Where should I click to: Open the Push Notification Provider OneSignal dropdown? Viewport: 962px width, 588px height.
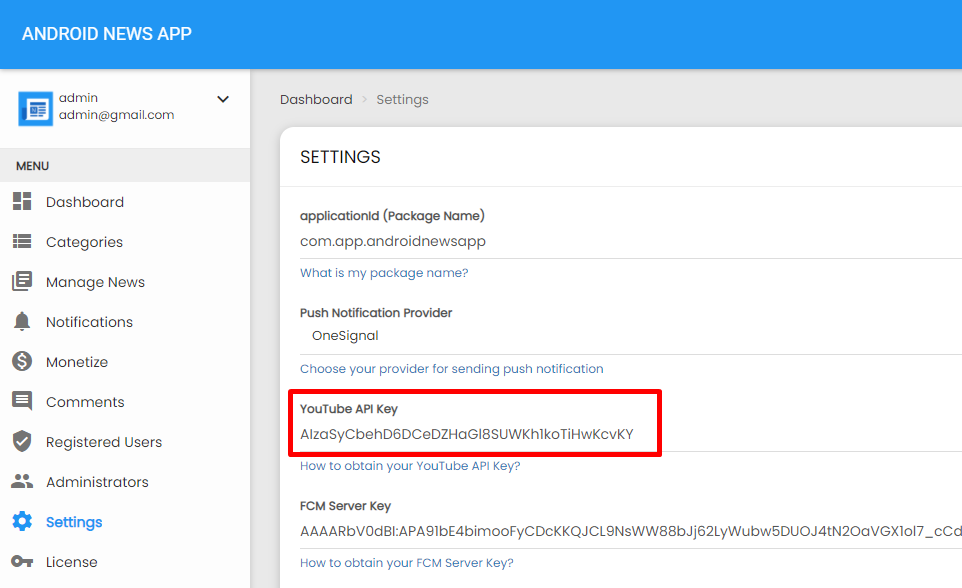[631, 336]
